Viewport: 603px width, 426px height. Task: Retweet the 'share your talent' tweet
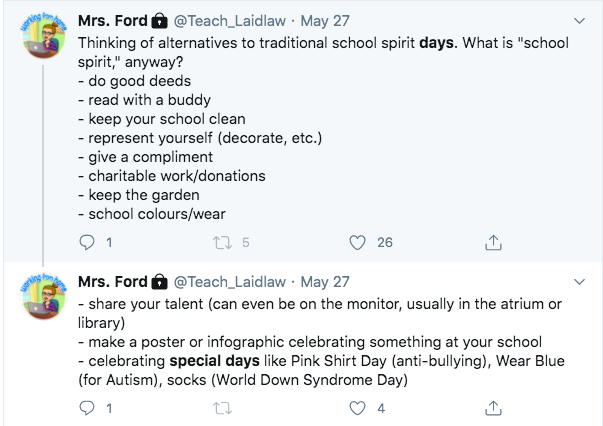222,408
